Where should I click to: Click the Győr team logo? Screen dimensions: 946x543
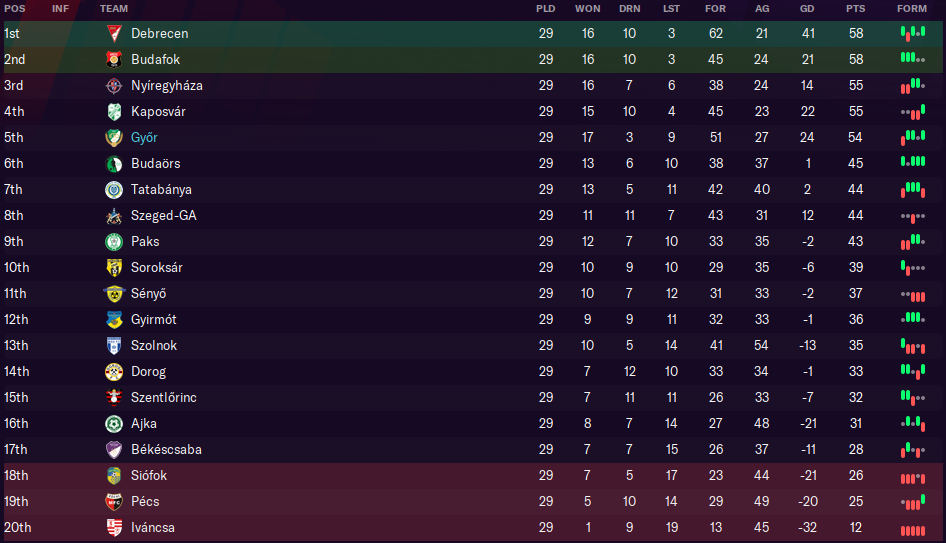pyautogui.click(x=114, y=137)
